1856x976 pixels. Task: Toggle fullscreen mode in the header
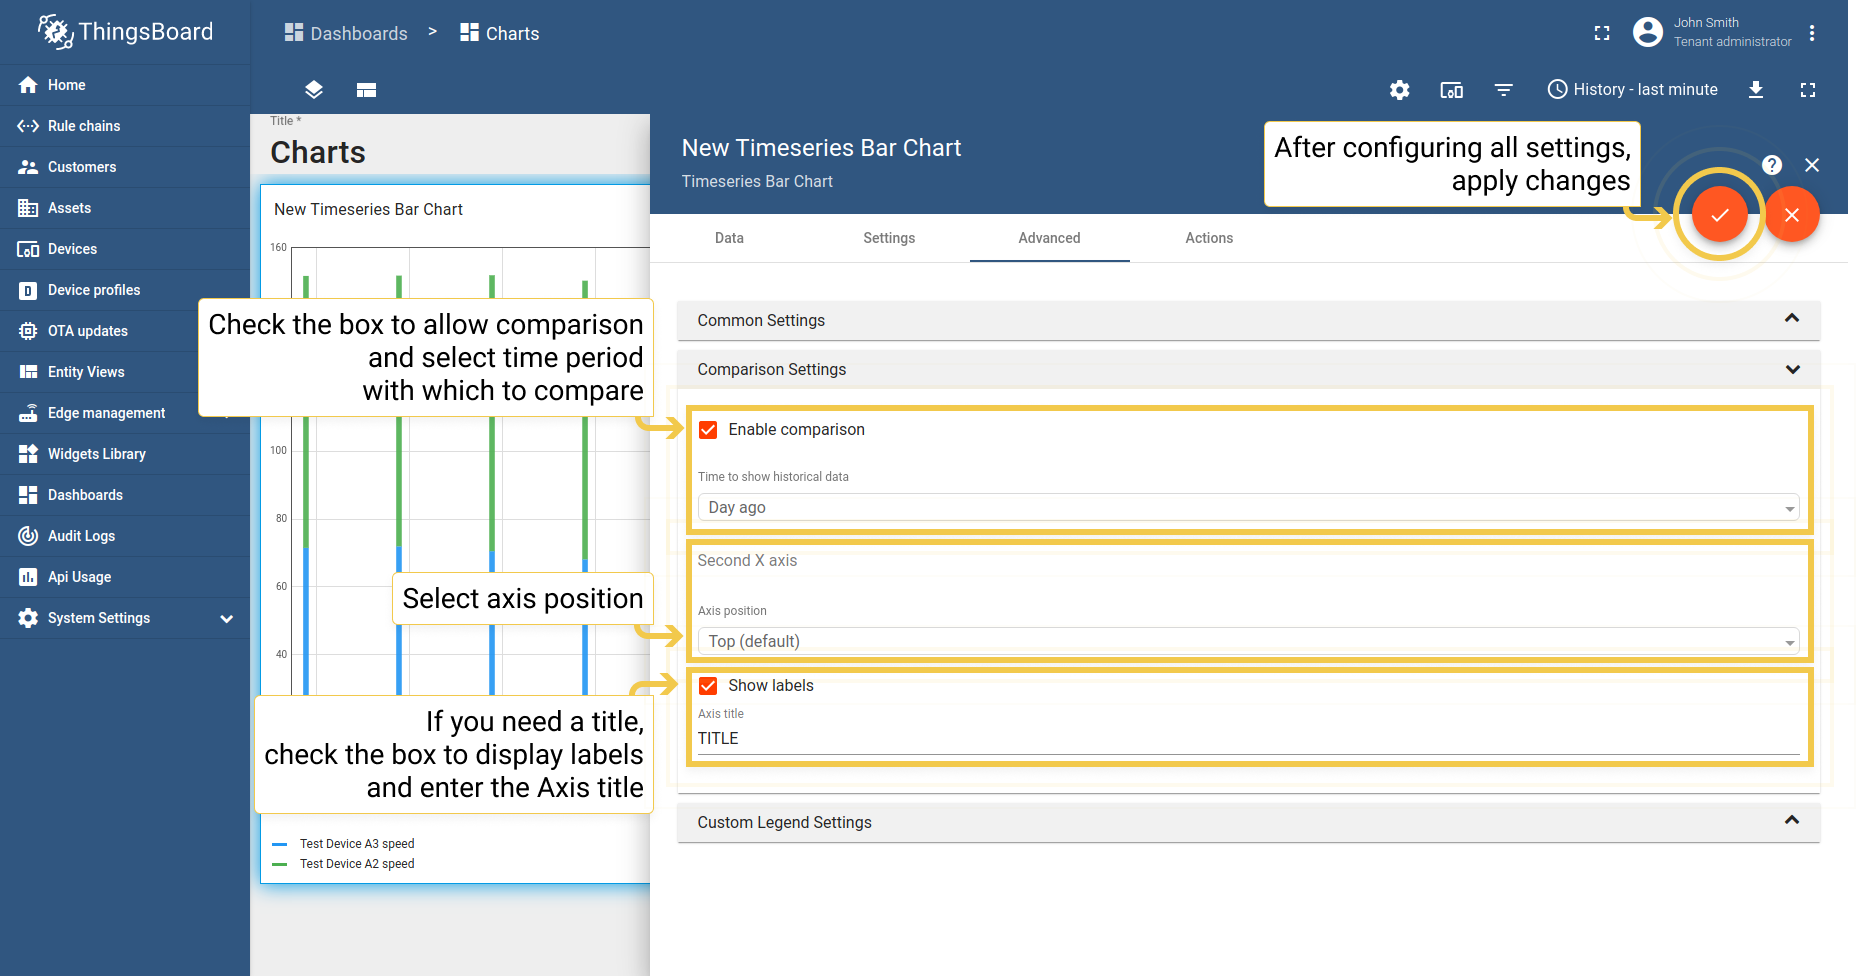click(x=1601, y=32)
